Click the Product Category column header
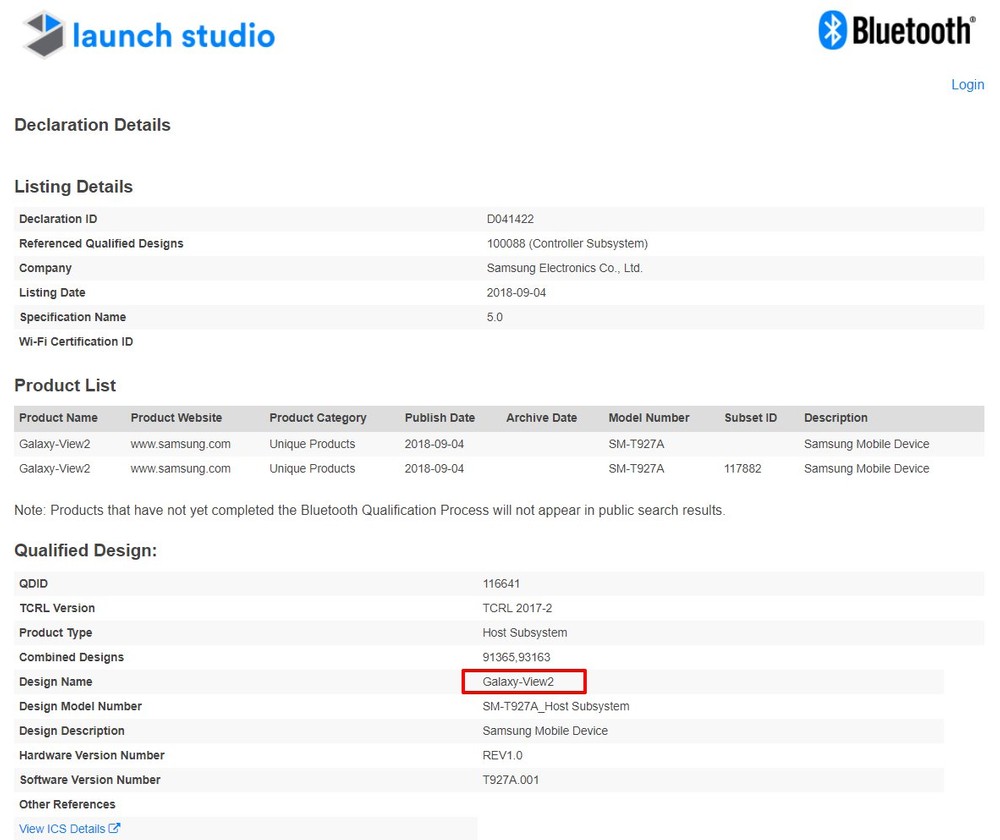Screen dimensions: 1000x840 pyautogui.click(x=318, y=418)
